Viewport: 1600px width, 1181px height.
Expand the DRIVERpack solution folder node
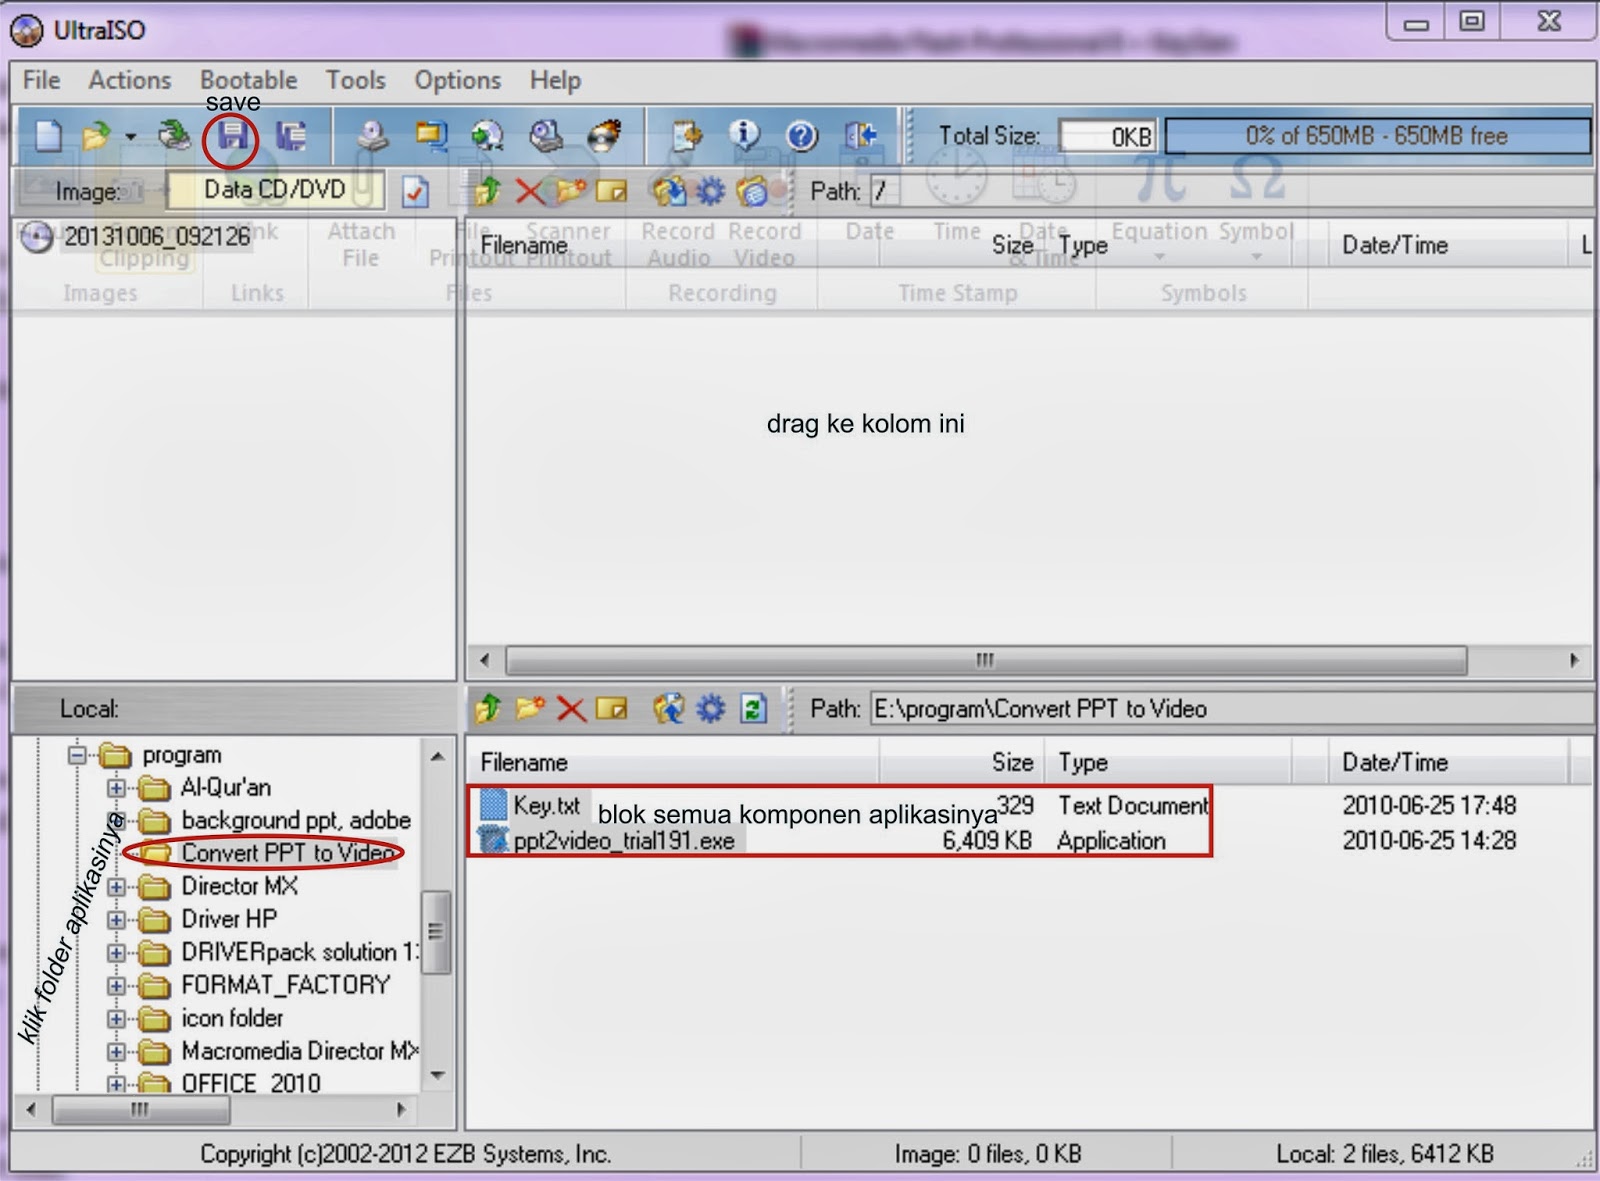pos(116,953)
